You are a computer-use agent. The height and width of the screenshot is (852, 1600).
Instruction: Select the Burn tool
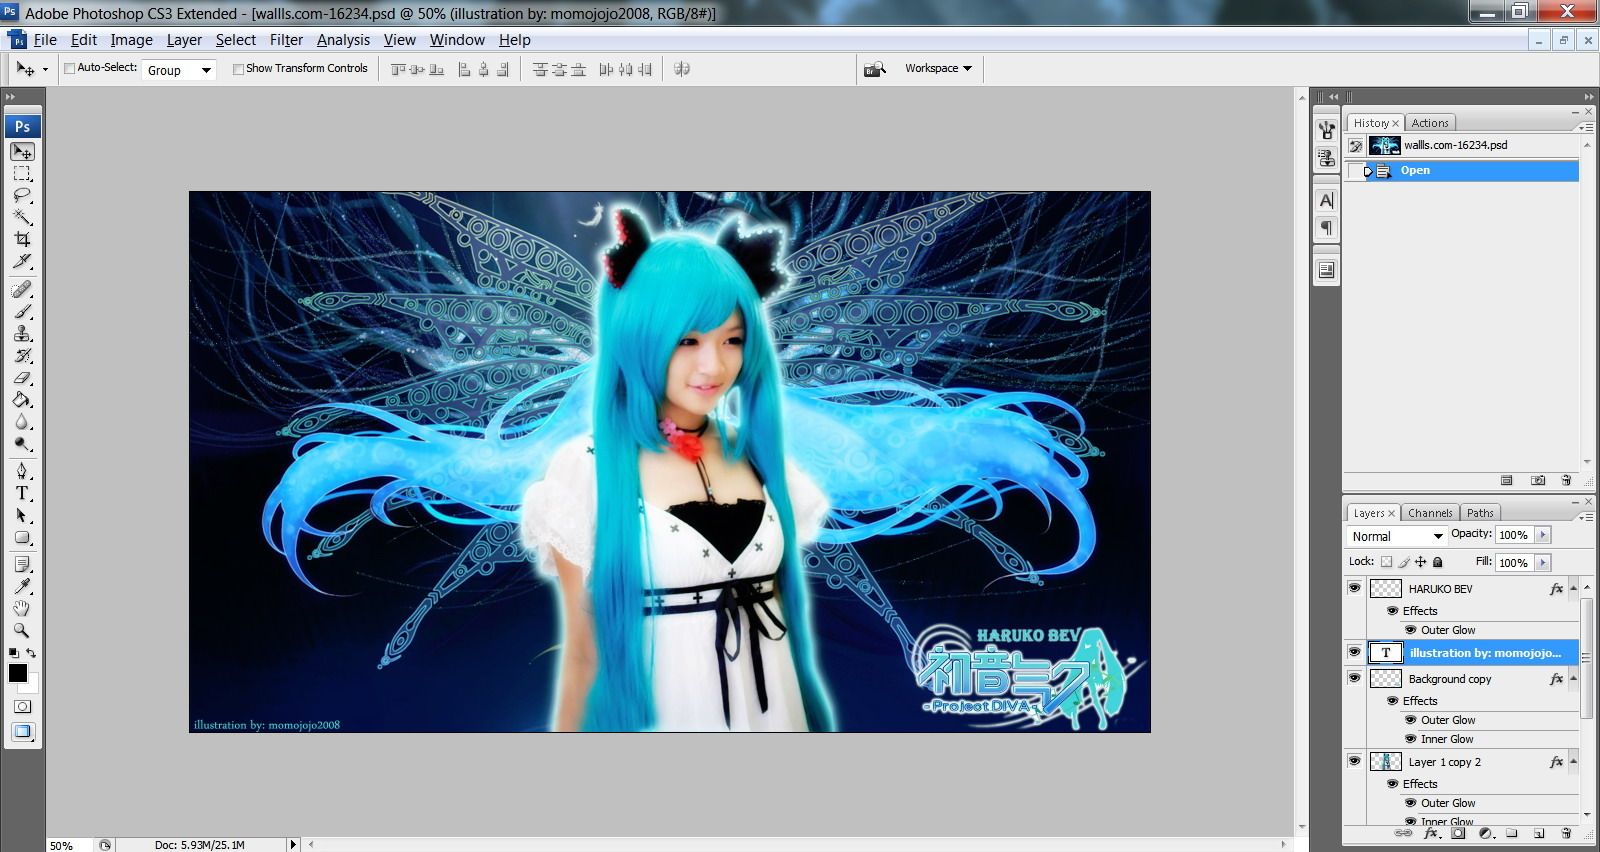(22, 444)
